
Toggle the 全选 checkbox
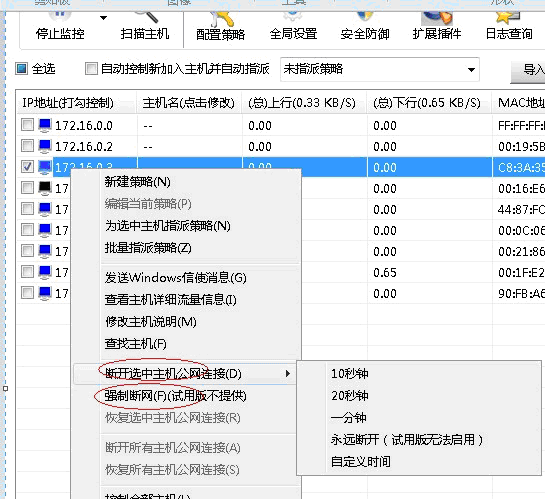point(21,69)
